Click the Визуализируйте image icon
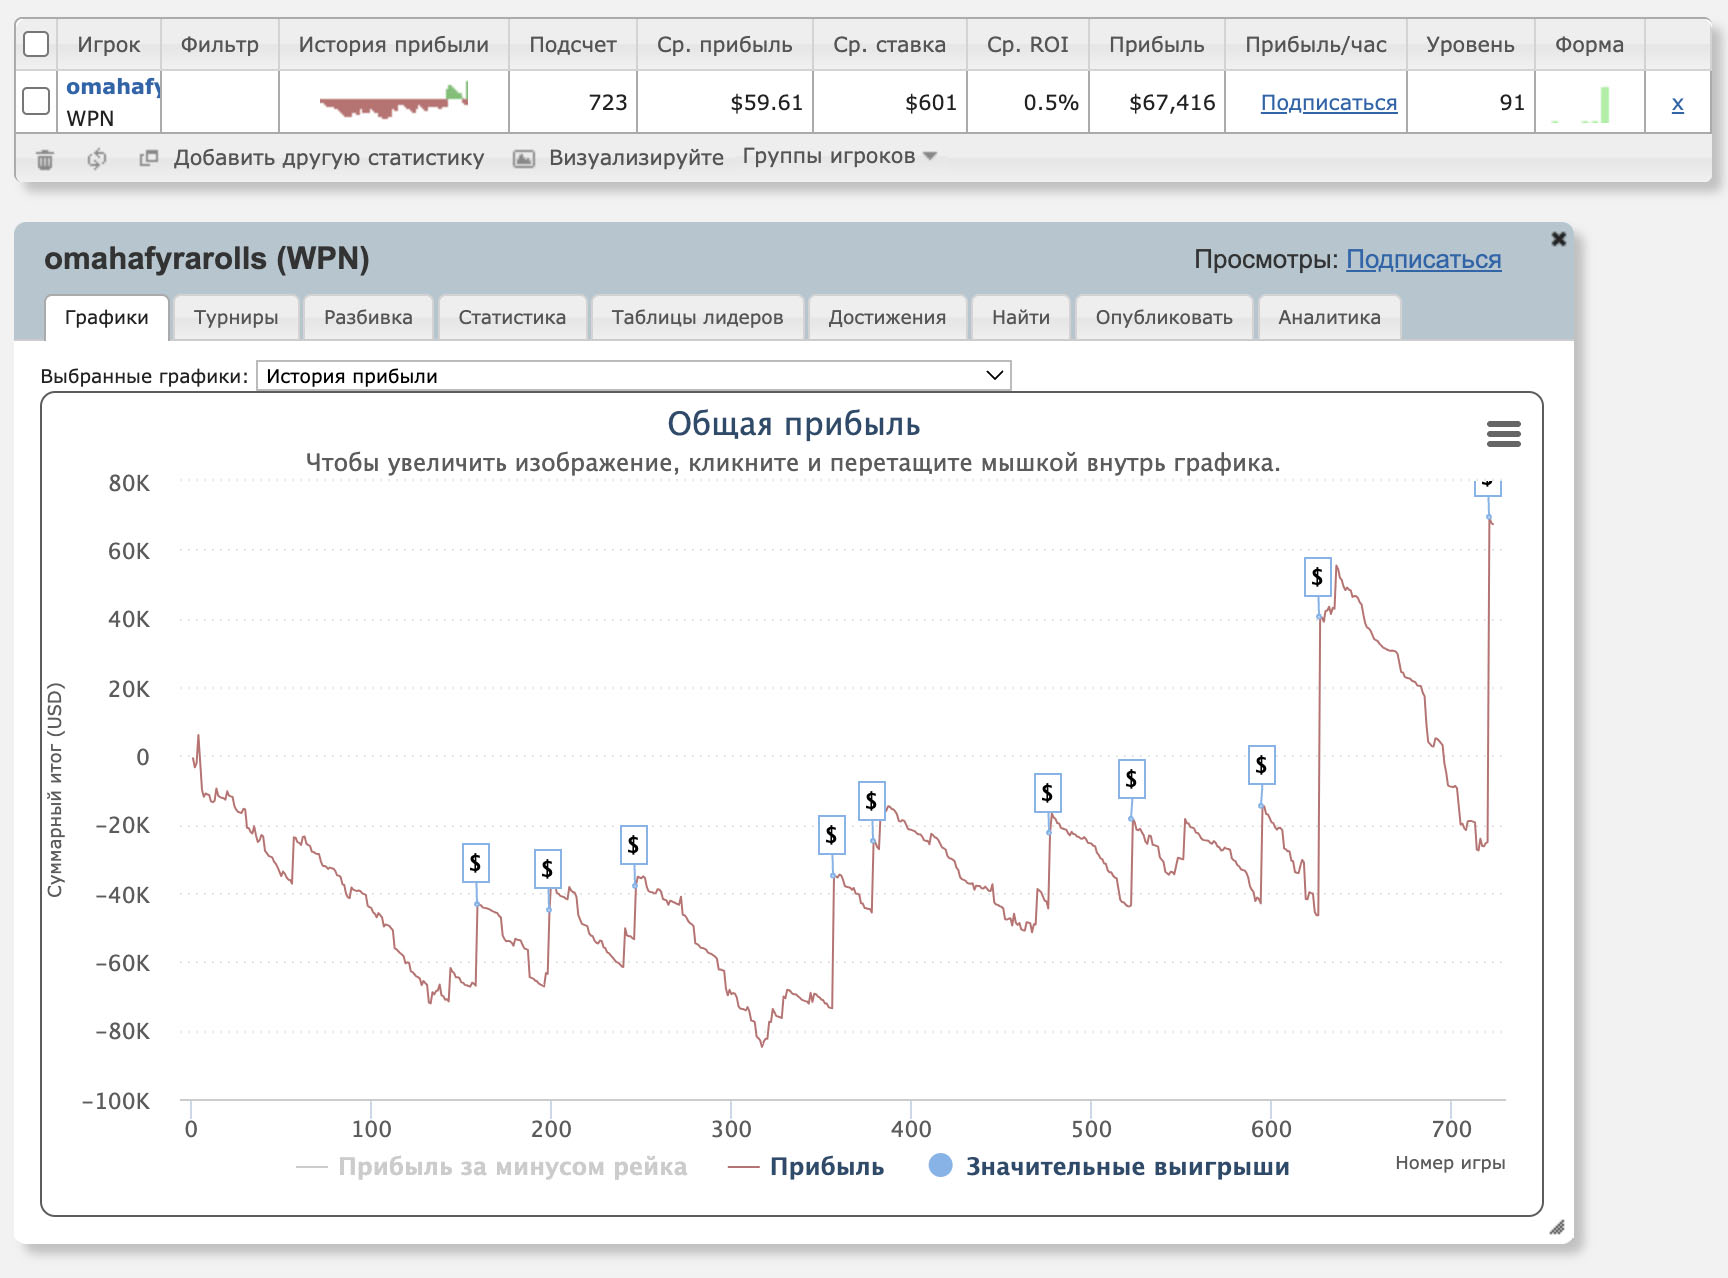 pyautogui.click(x=524, y=159)
